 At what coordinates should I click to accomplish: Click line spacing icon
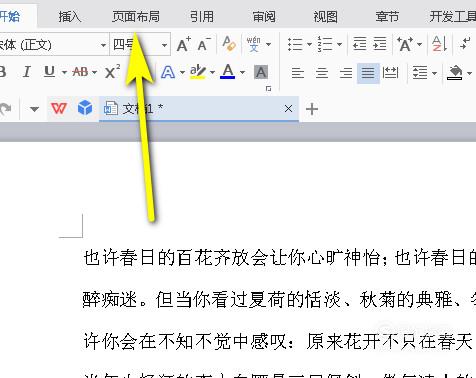pyautogui.click(x=420, y=72)
